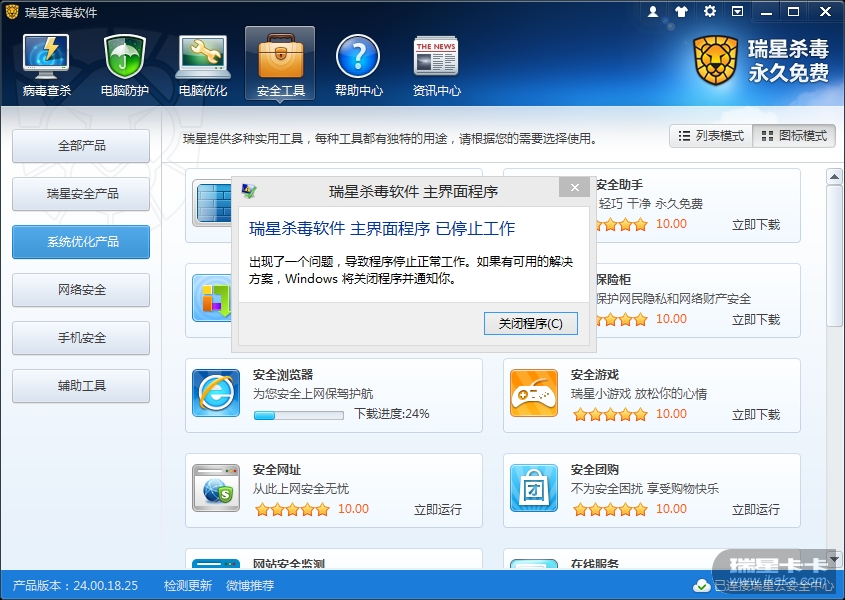Click 已连接瑞星云安全中心 status text
This screenshot has width=845, height=600.
[773, 585]
